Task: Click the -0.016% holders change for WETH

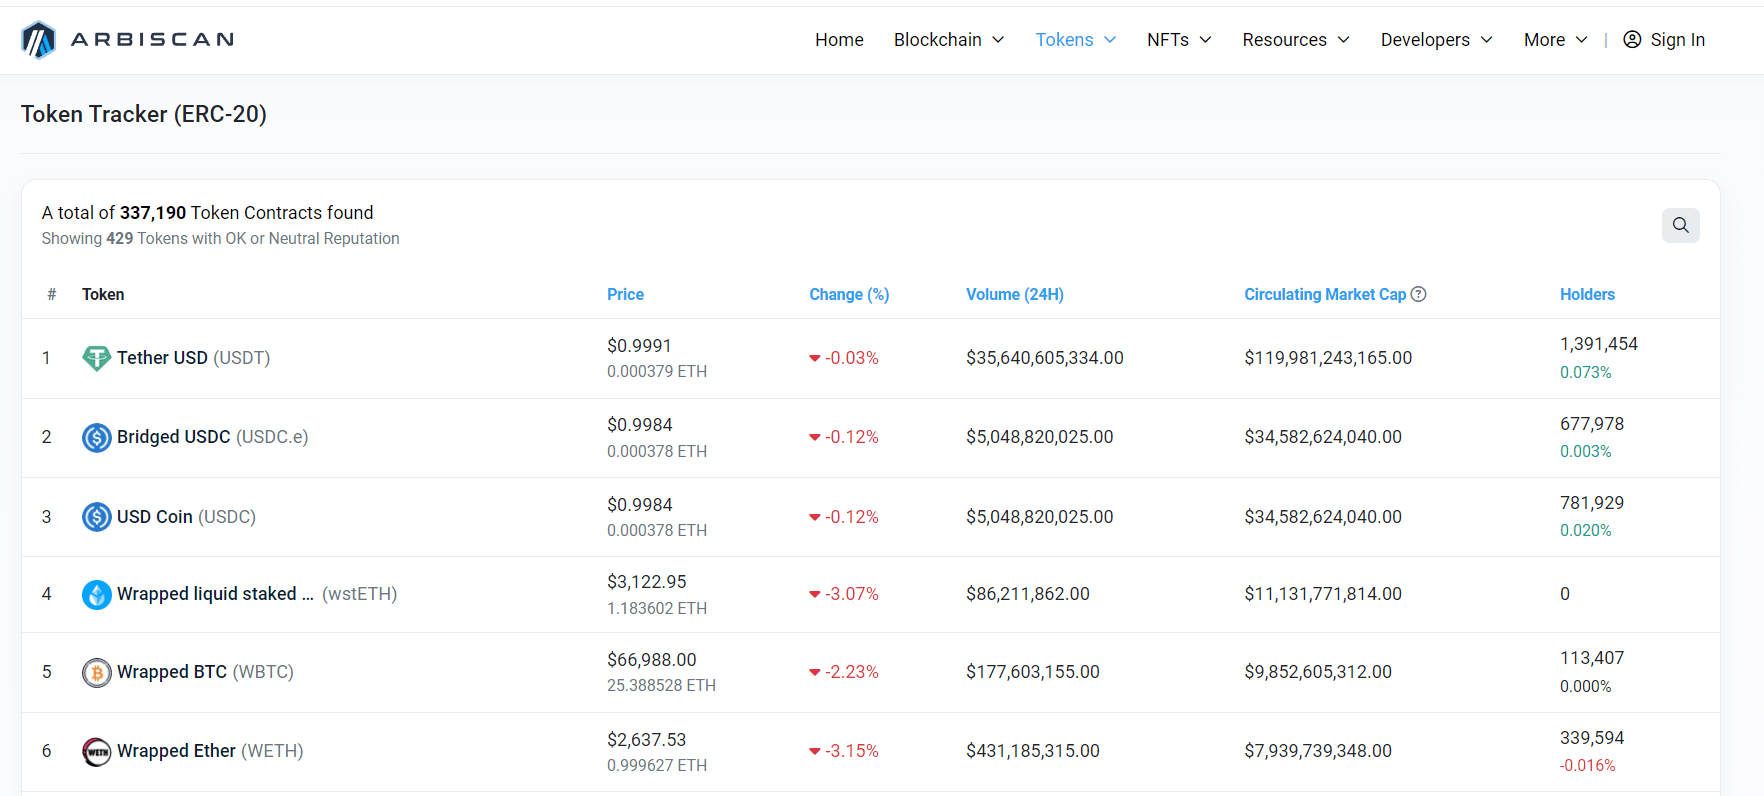Action: point(1588,766)
